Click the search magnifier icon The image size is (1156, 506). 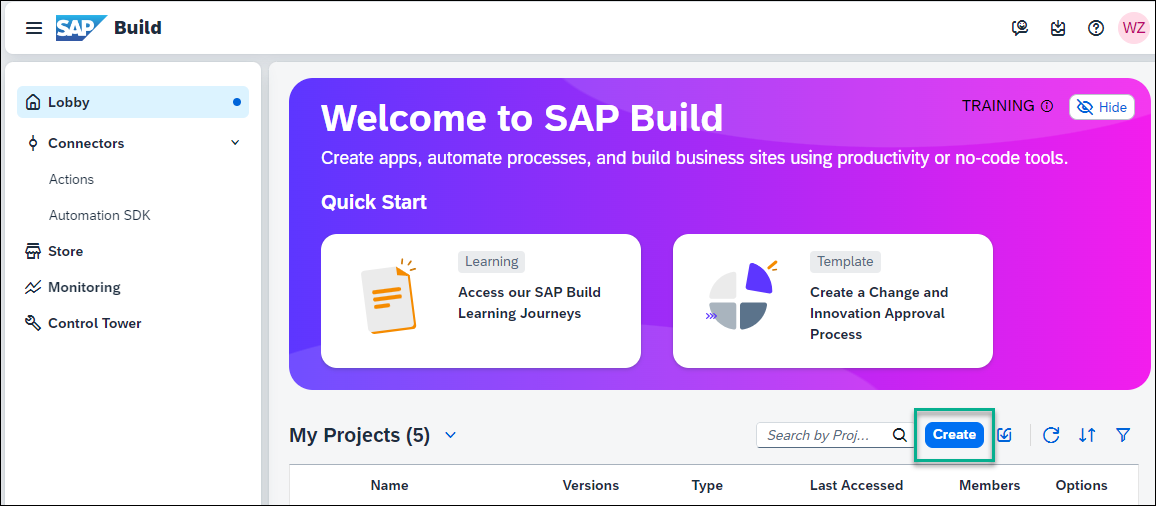(899, 435)
